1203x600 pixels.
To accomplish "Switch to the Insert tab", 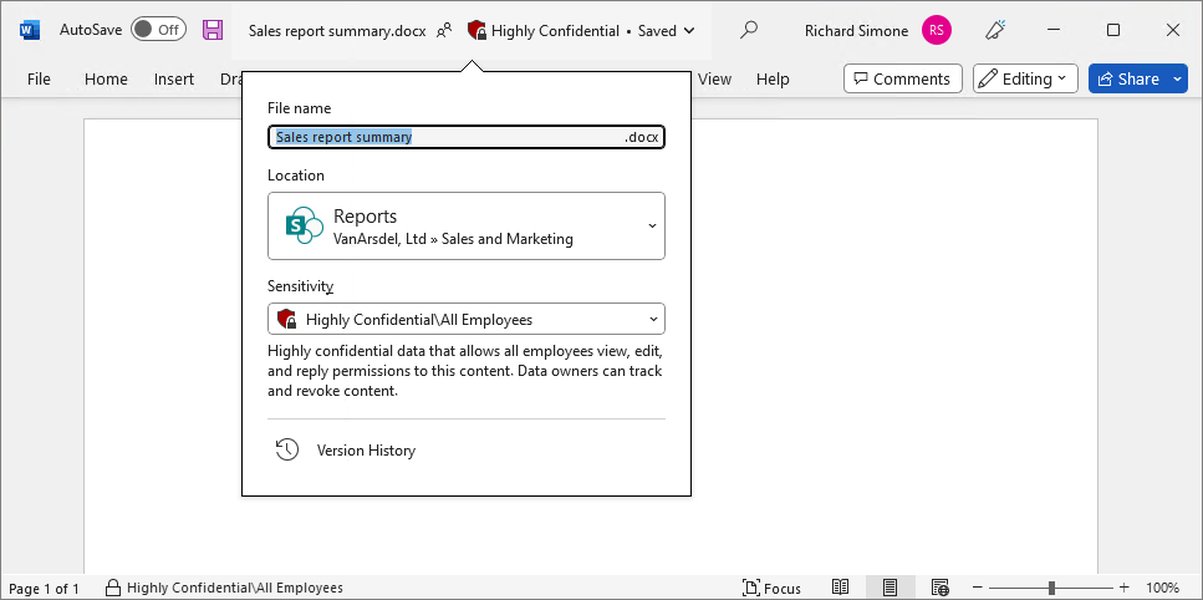I will tap(174, 79).
